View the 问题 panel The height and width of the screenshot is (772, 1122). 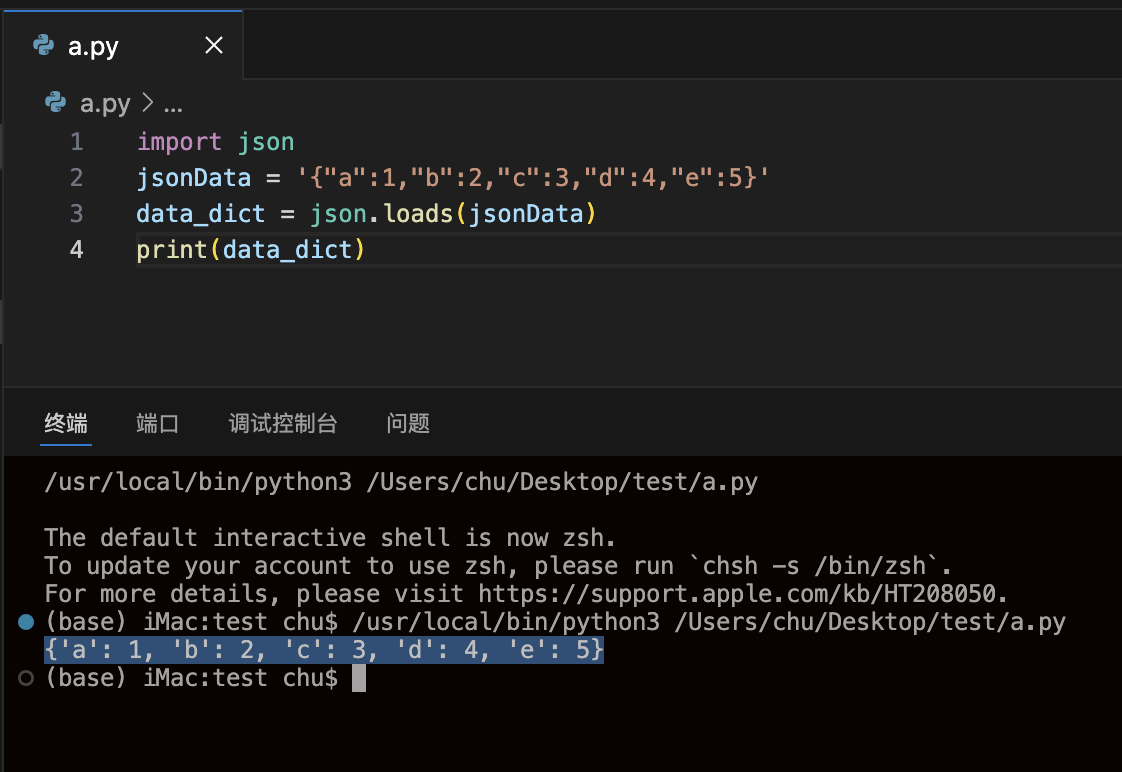click(x=408, y=423)
